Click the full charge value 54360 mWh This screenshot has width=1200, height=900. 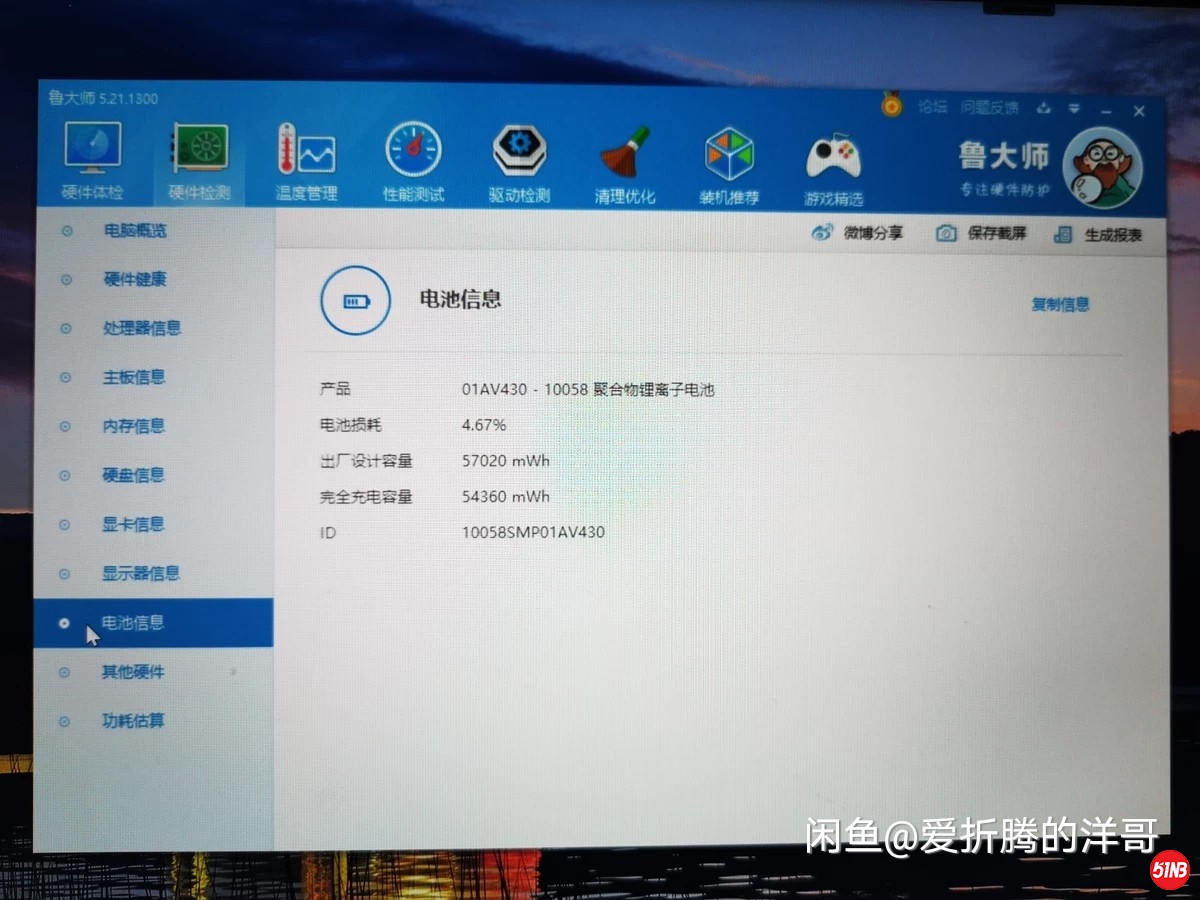pos(505,497)
